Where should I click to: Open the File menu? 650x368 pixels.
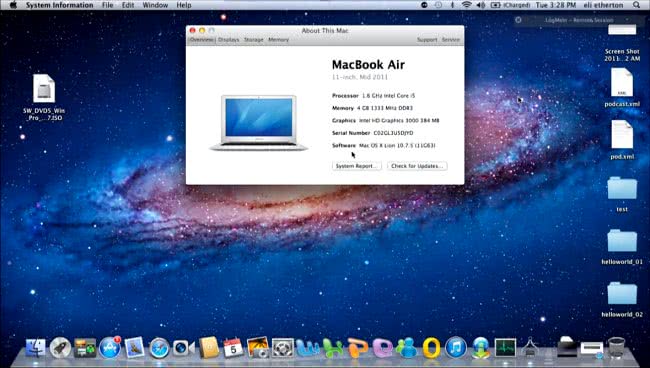[107, 5]
